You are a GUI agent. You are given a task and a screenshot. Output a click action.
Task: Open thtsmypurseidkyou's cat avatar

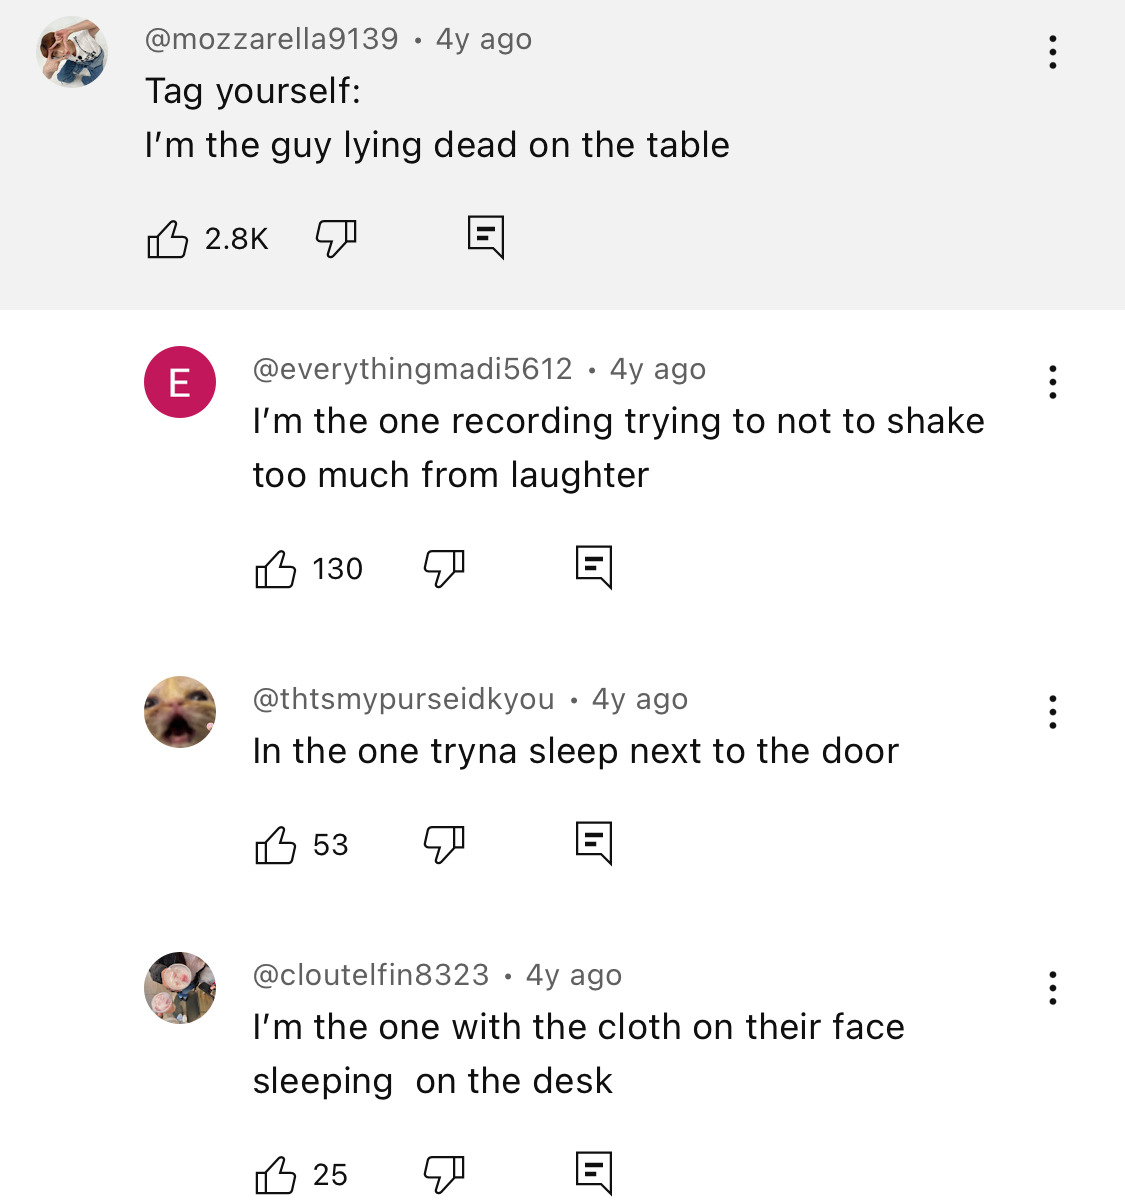pos(180,712)
